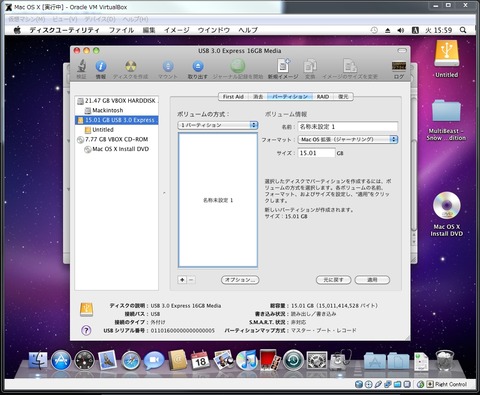Viewport: 480px width, 395px height.
Task: Open the Format dropdown (Mac OS Extended Journaled)
Action: (x=348, y=139)
